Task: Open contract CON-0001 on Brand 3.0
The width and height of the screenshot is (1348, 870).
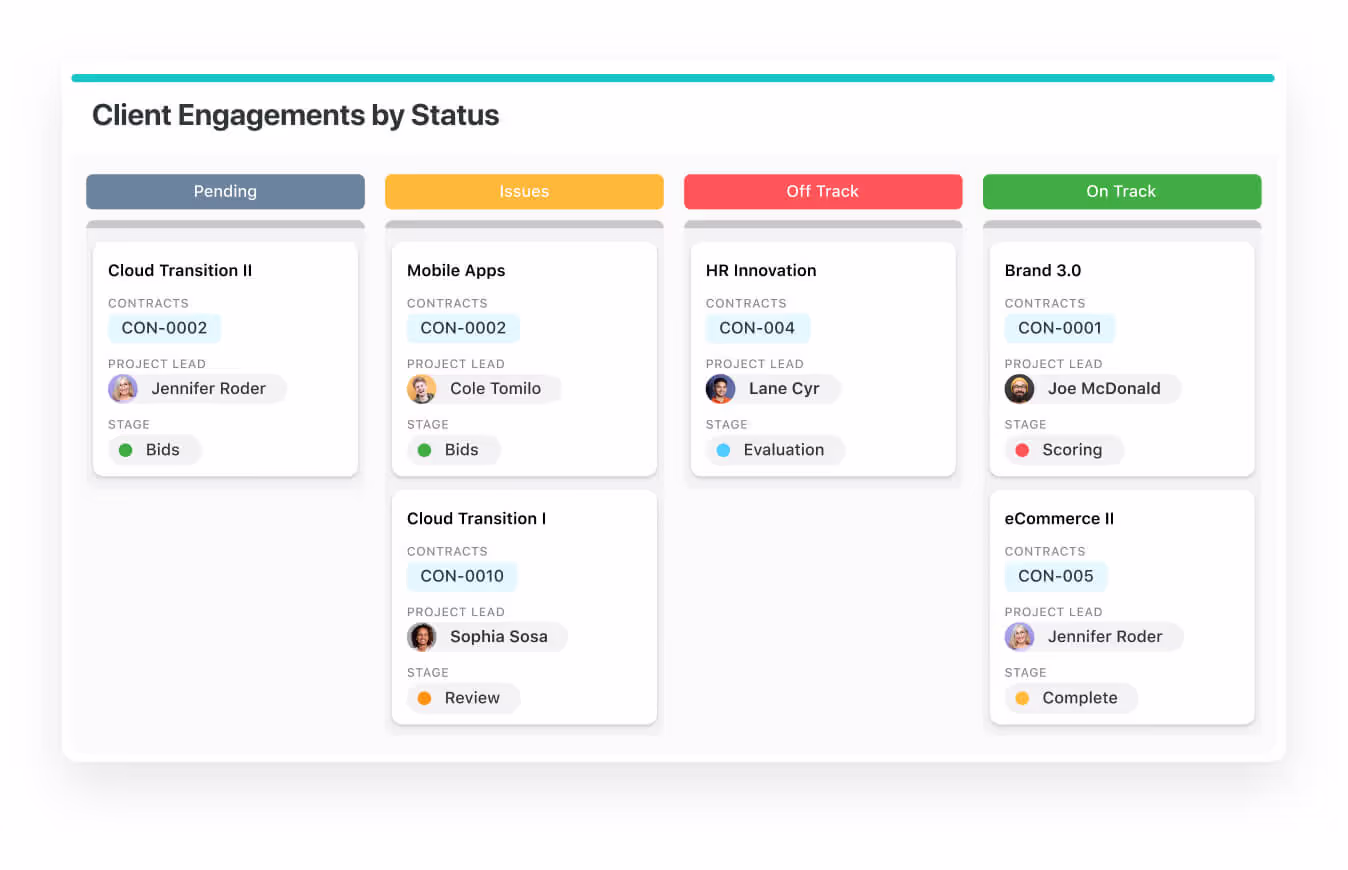Action: tap(1059, 328)
